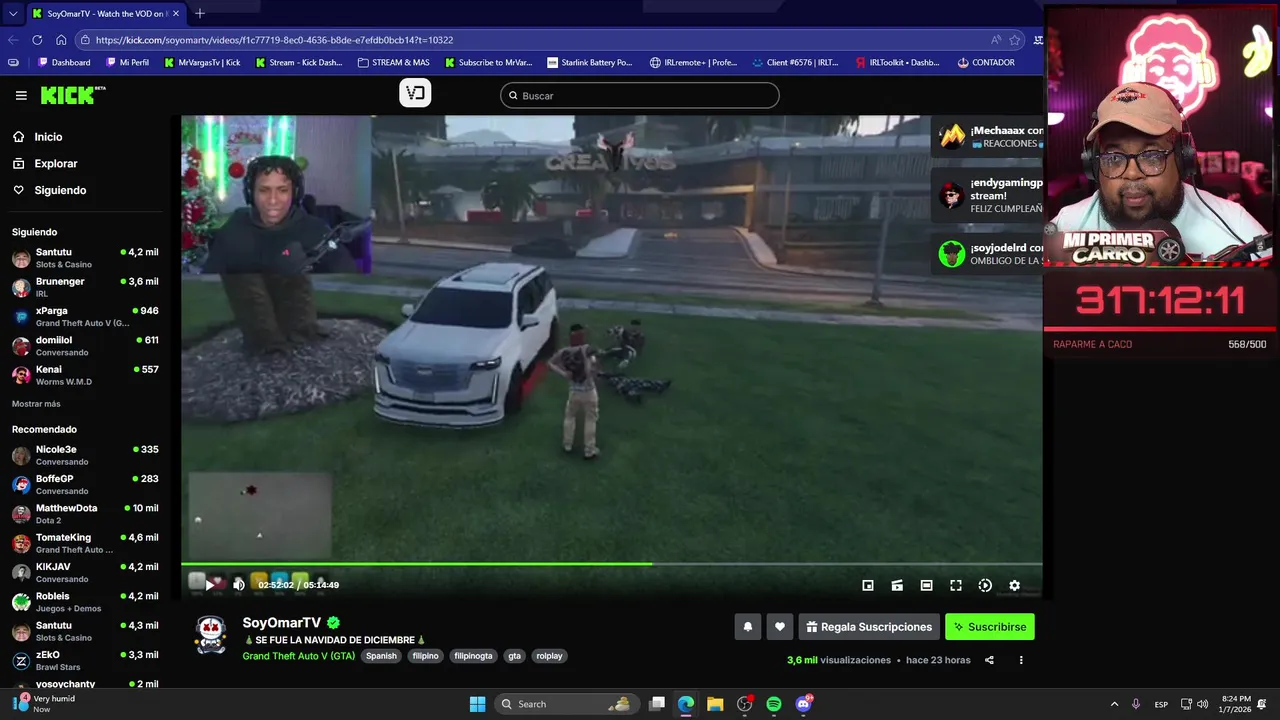The height and width of the screenshot is (720, 1280).
Task: Open the Dashboard bookmark
Action: (64, 62)
